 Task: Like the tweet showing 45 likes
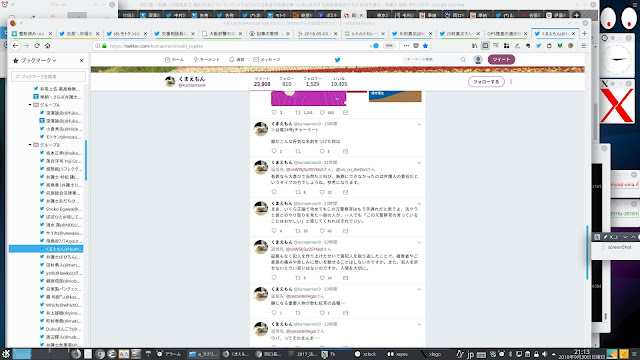click(322, 231)
